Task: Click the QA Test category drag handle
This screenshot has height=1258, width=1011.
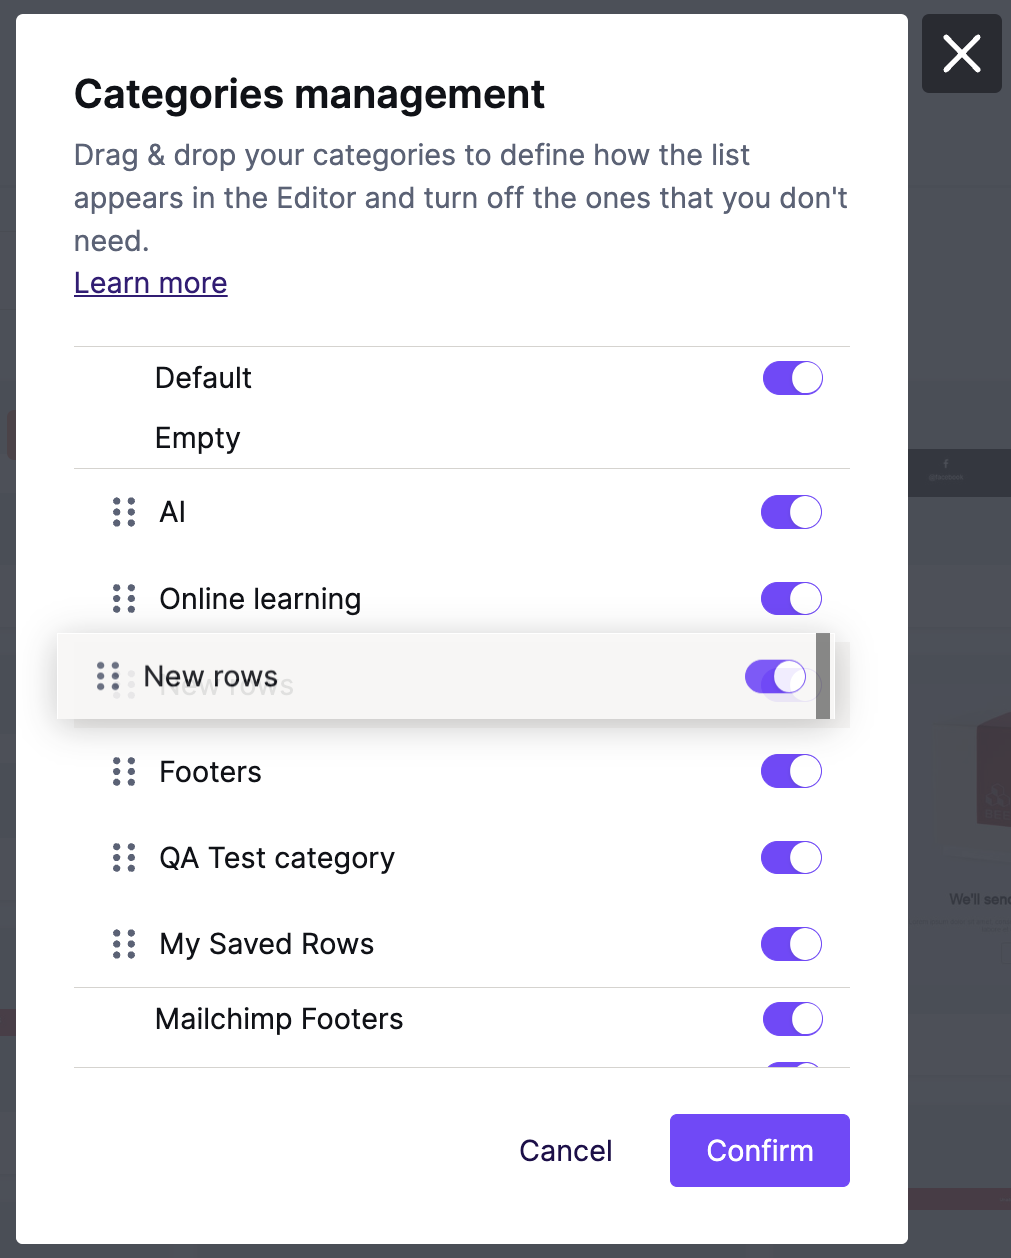Action: 124,857
